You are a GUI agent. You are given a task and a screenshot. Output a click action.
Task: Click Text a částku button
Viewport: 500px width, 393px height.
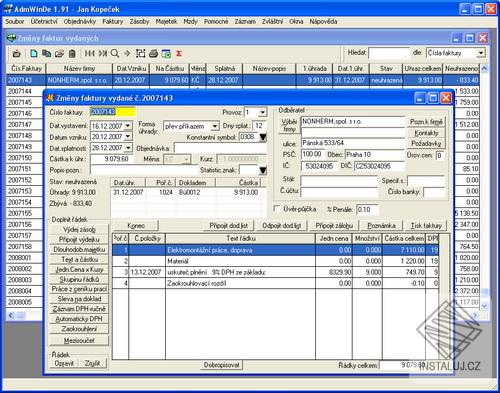pos(79,259)
